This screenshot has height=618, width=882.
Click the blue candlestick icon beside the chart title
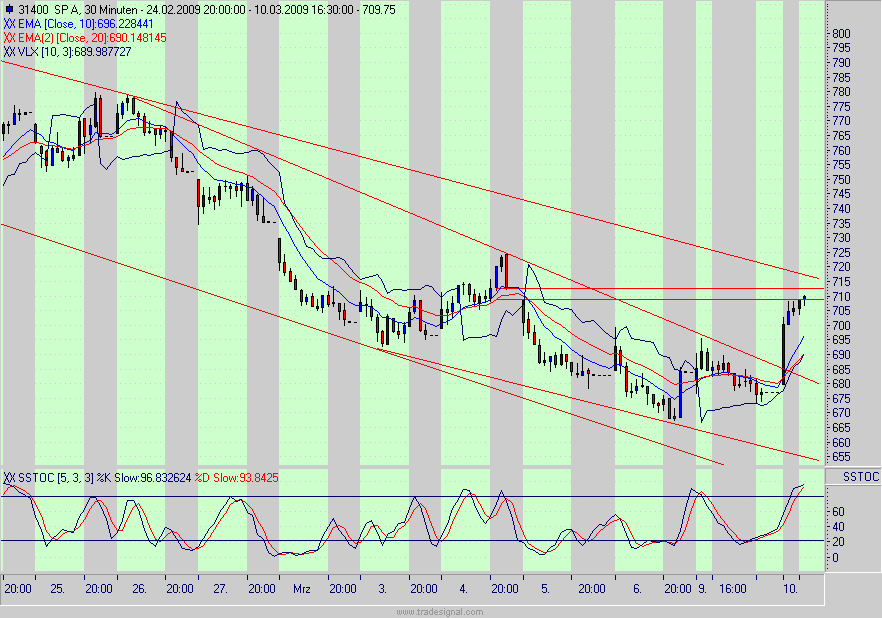[10, 8]
